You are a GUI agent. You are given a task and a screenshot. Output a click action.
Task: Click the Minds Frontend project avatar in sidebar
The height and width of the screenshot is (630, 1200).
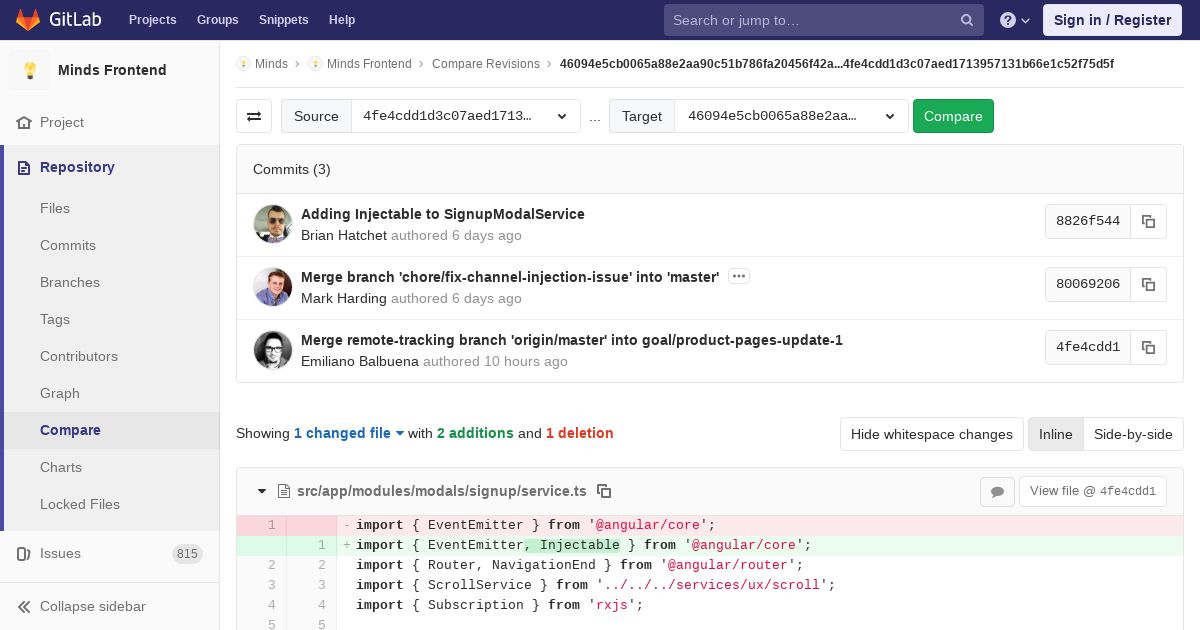(x=30, y=70)
